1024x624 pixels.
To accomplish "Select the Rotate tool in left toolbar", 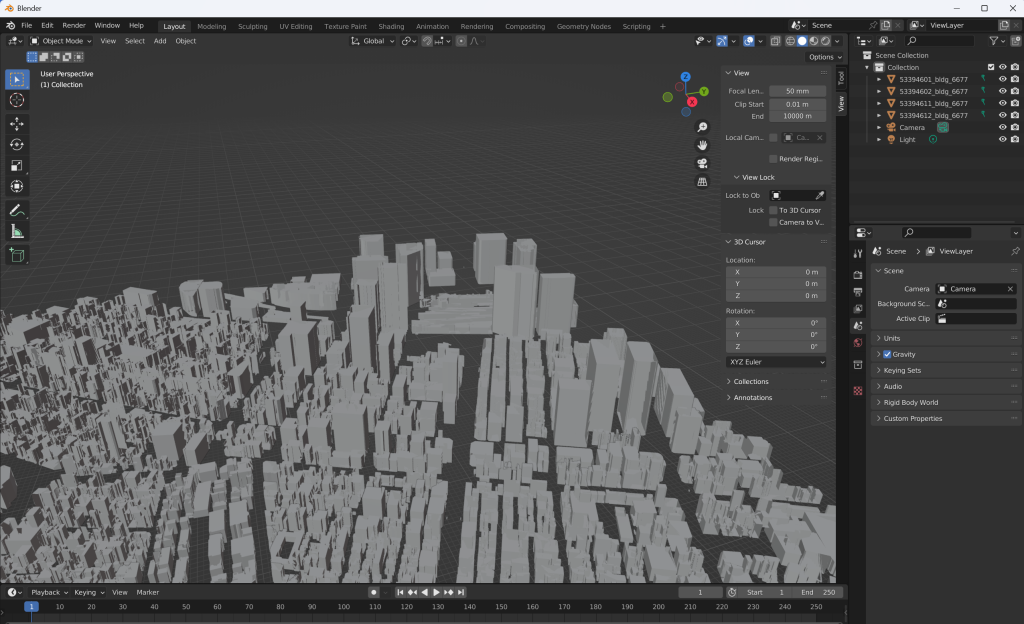I will [17, 144].
